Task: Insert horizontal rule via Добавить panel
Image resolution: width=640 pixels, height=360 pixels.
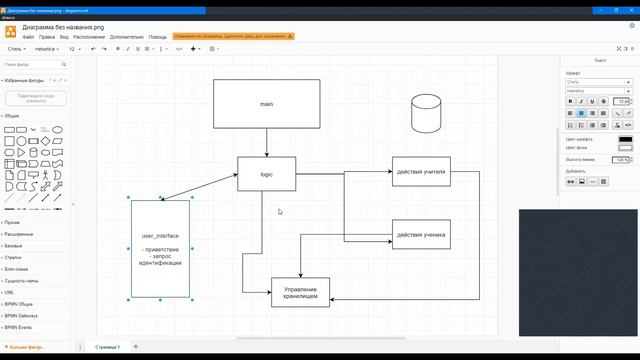Action: (x=593, y=182)
